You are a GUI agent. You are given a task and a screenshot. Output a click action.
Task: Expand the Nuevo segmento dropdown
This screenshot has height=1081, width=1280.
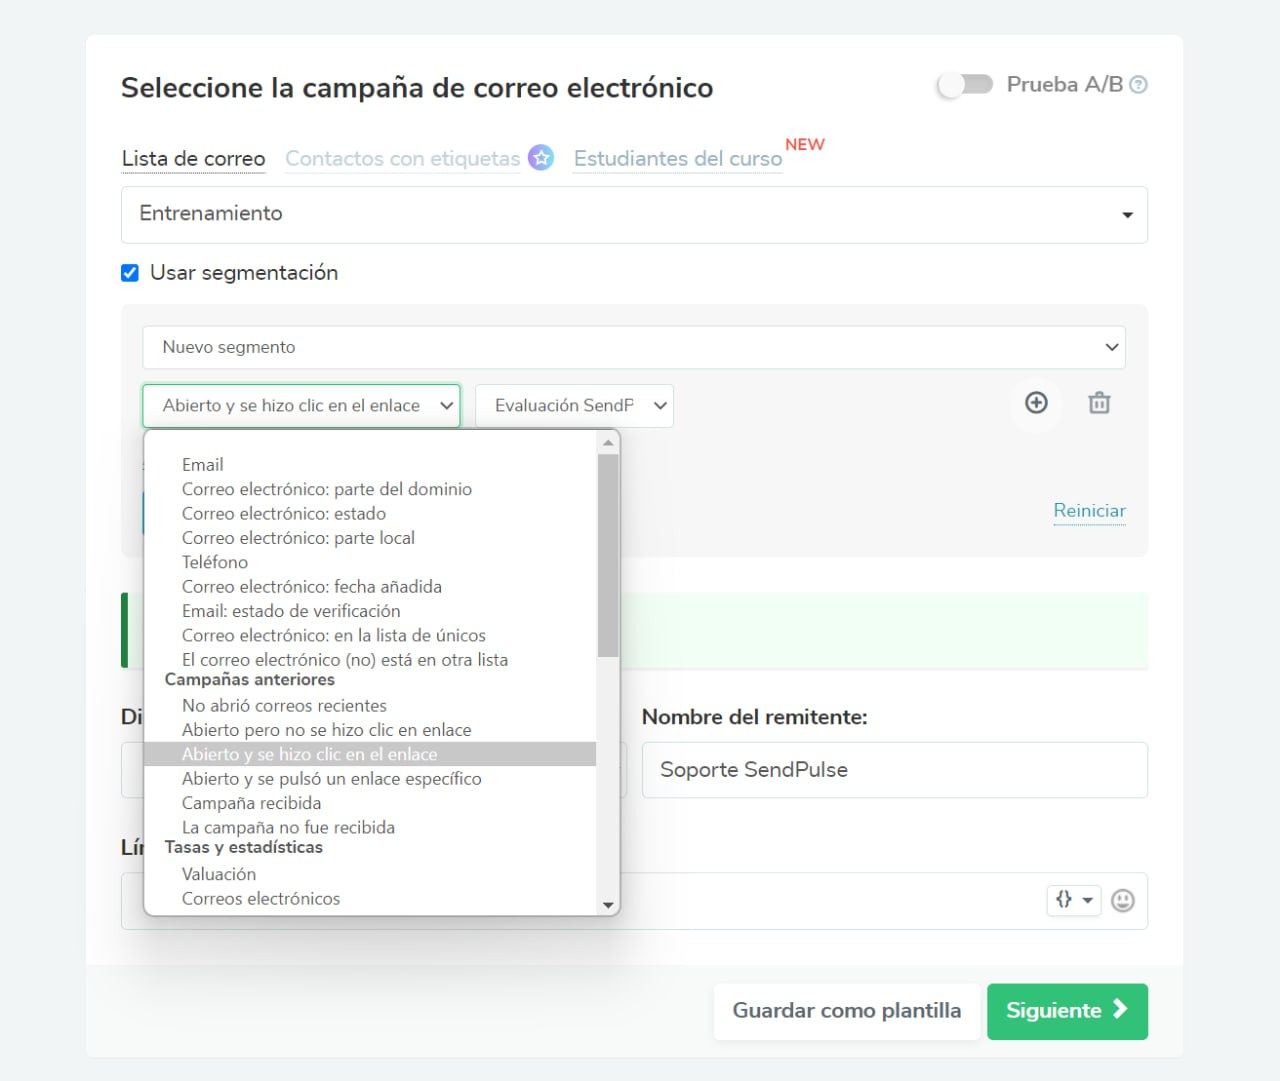(634, 347)
